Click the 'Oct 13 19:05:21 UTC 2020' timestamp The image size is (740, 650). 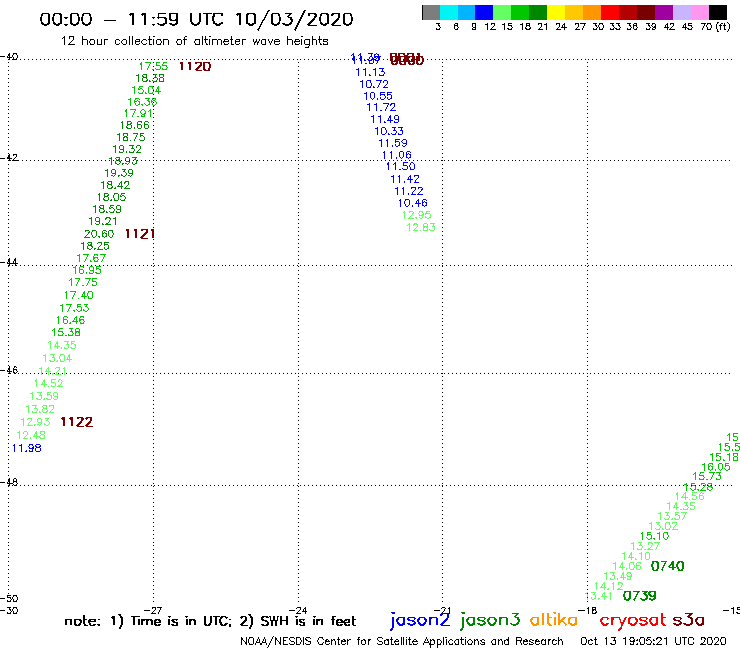point(653,642)
